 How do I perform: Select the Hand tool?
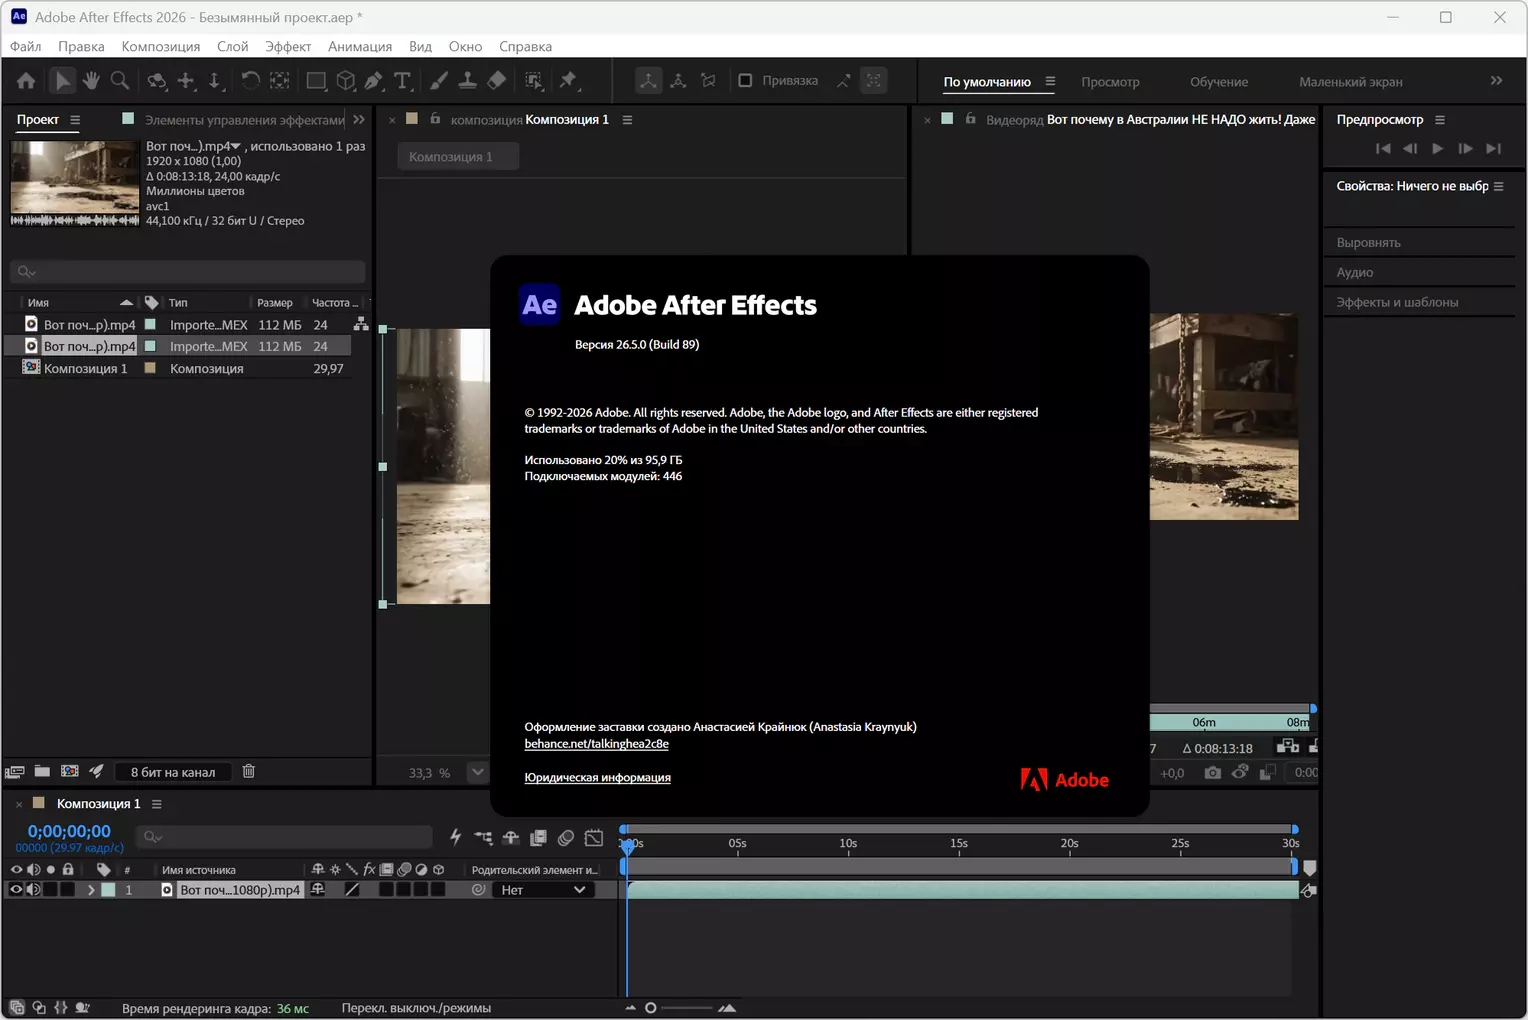(x=91, y=81)
